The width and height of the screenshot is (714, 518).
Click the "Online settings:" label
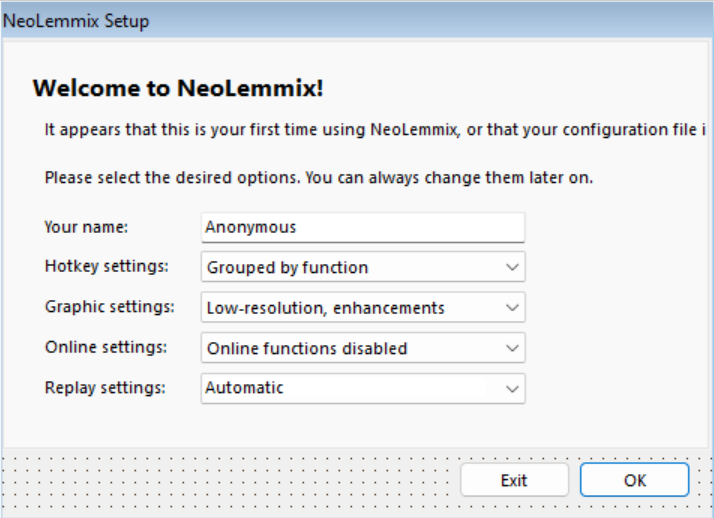pos(105,347)
